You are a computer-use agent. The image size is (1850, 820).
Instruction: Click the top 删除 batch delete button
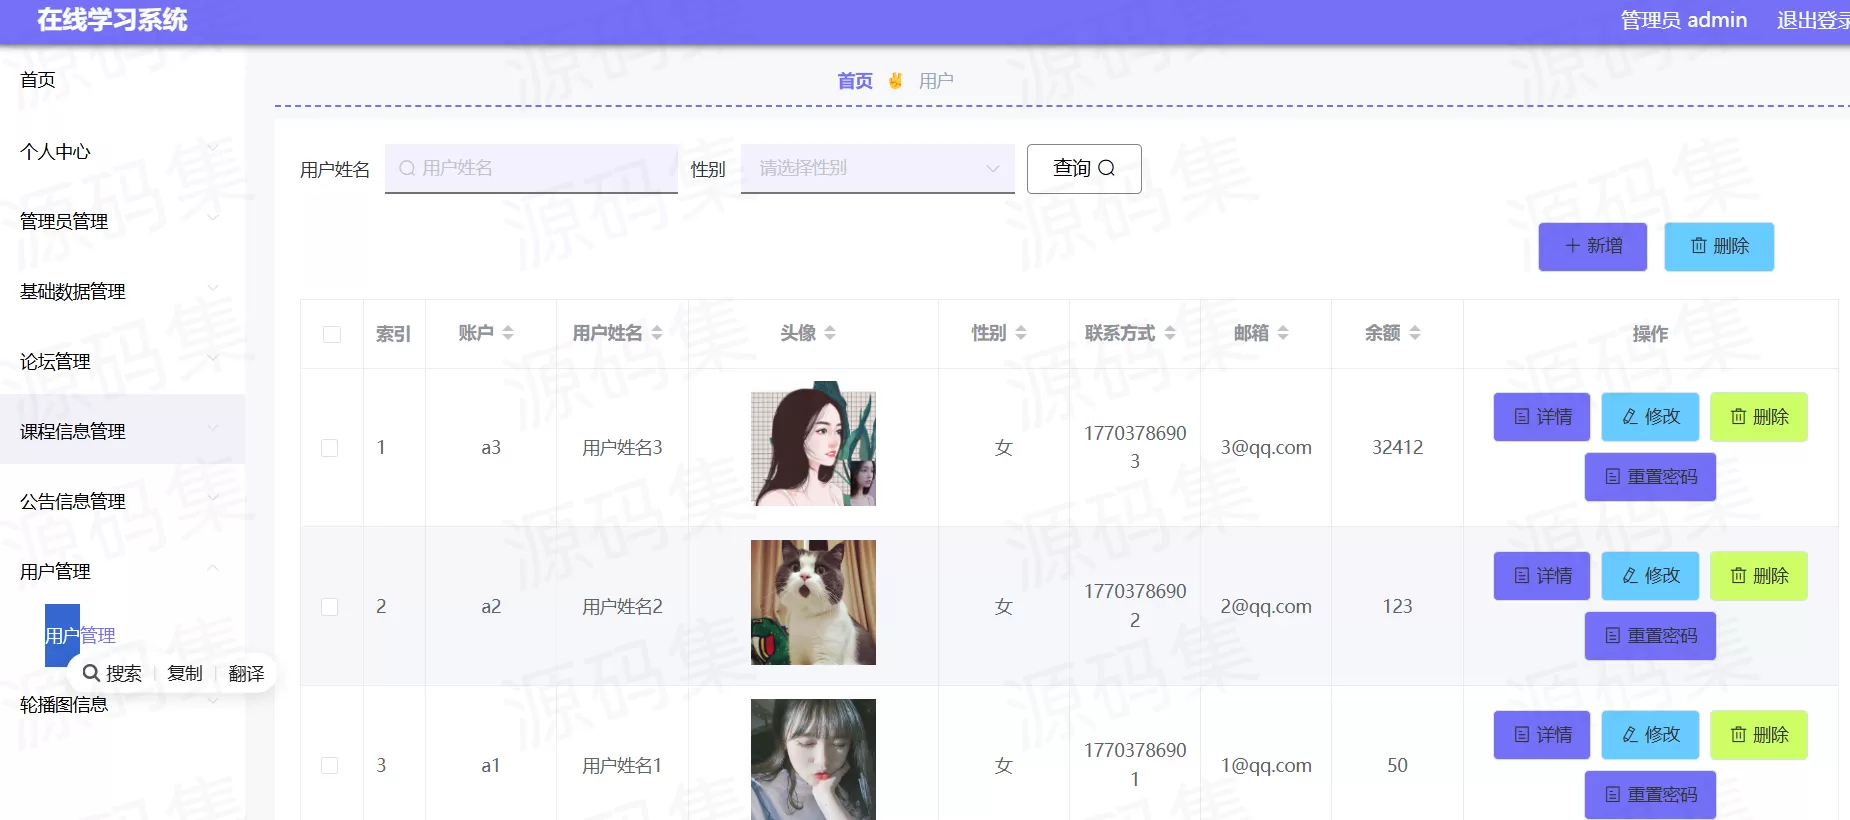pyautogui.click(x=1719, y=246)
